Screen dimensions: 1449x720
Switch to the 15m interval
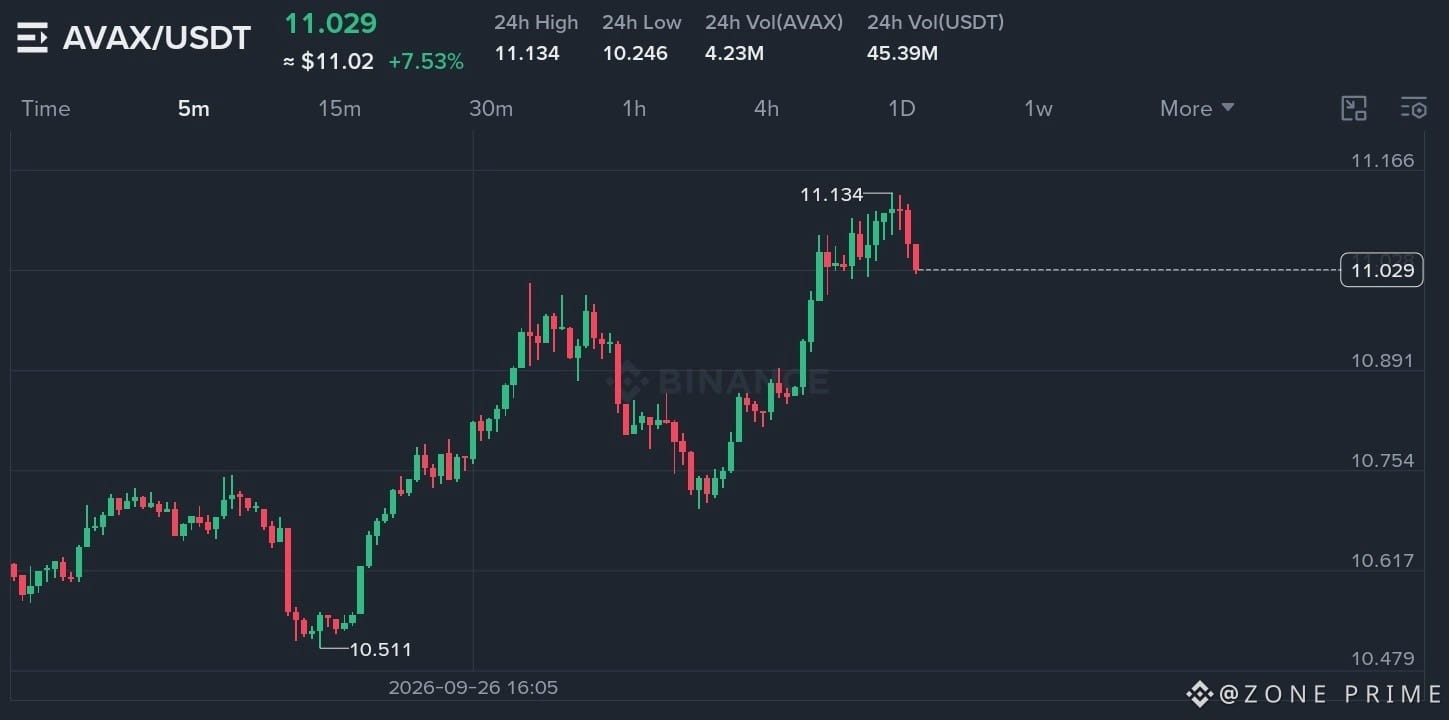pos(340,108)
